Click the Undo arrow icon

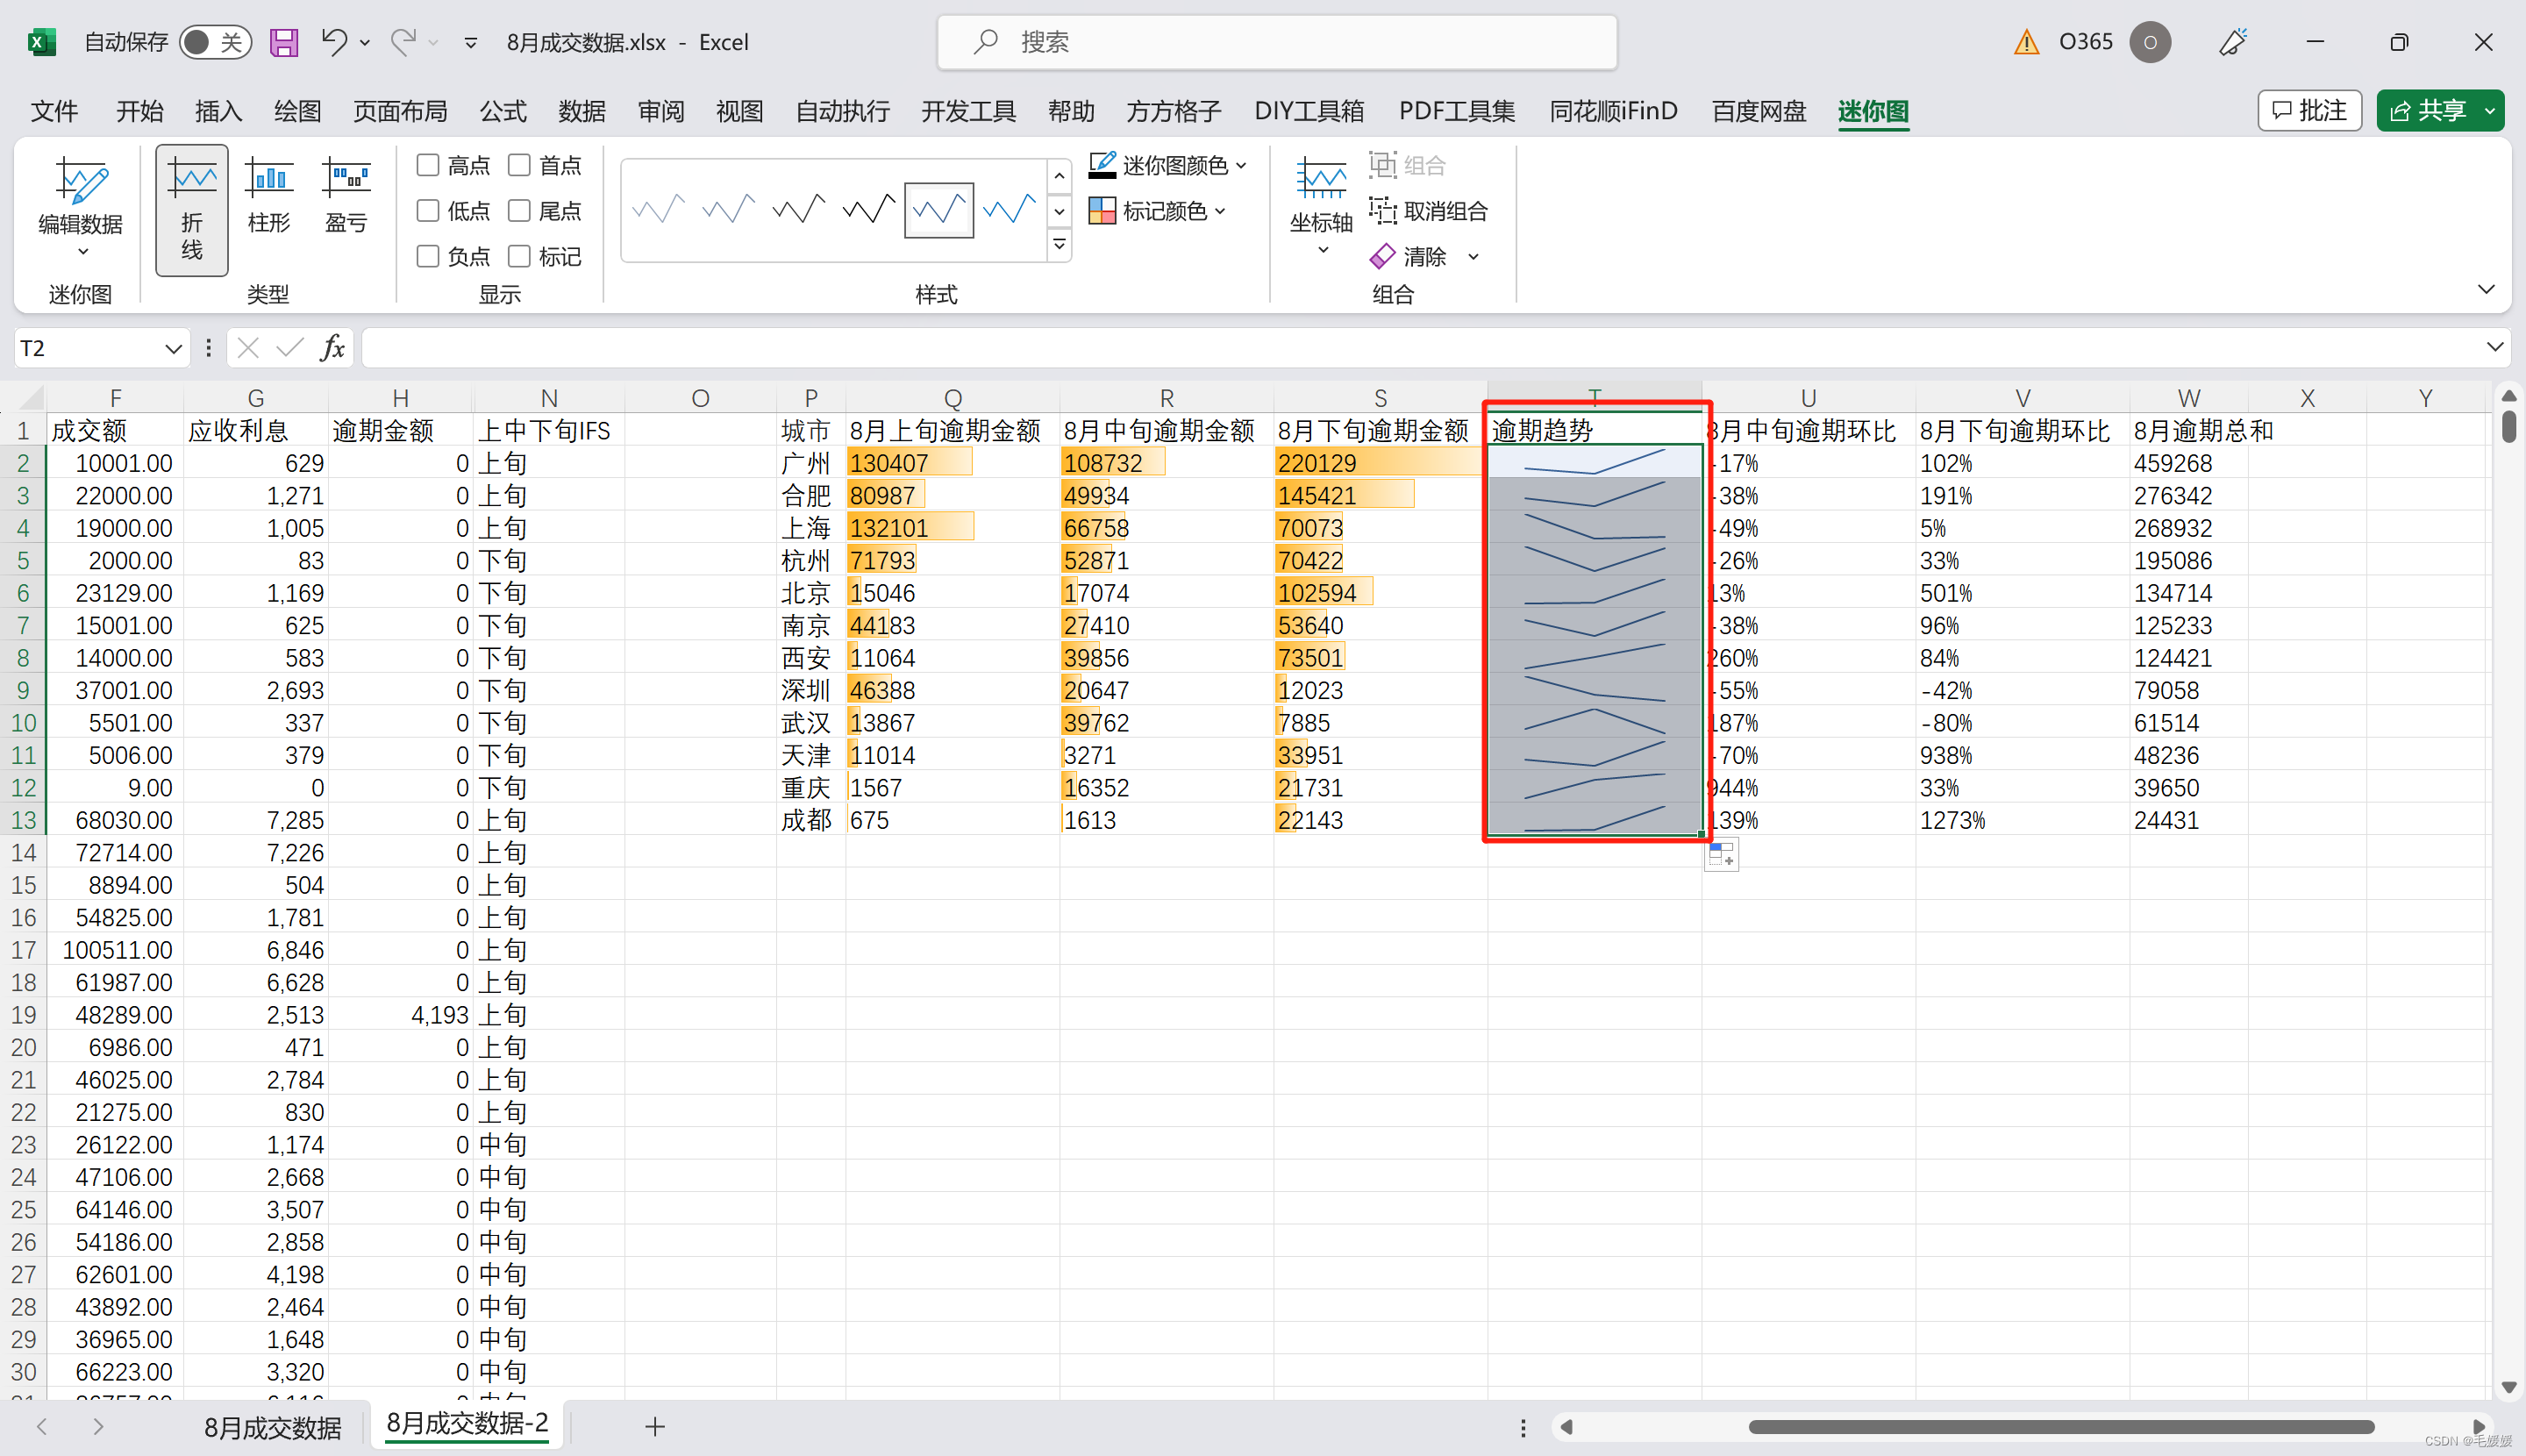point(333,42)
